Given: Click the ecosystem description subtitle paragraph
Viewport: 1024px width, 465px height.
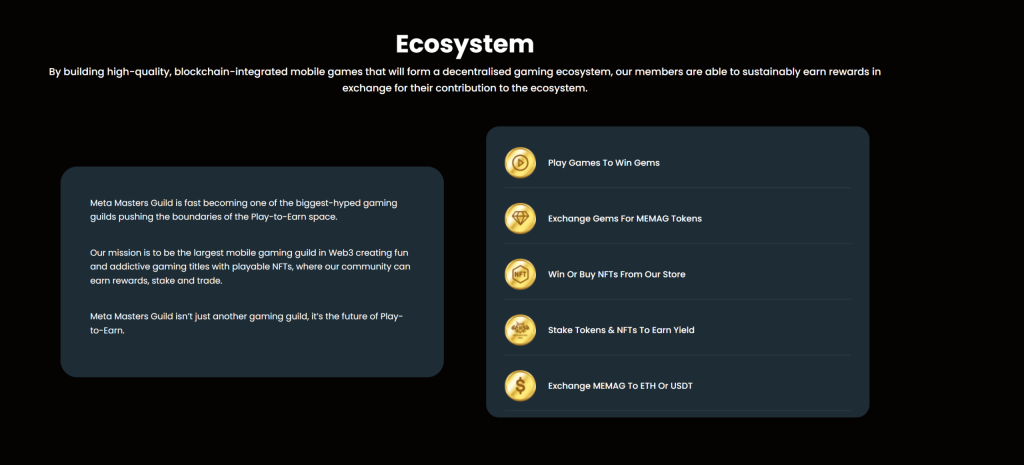Looking at the screenshot, I should coord(464,79).
